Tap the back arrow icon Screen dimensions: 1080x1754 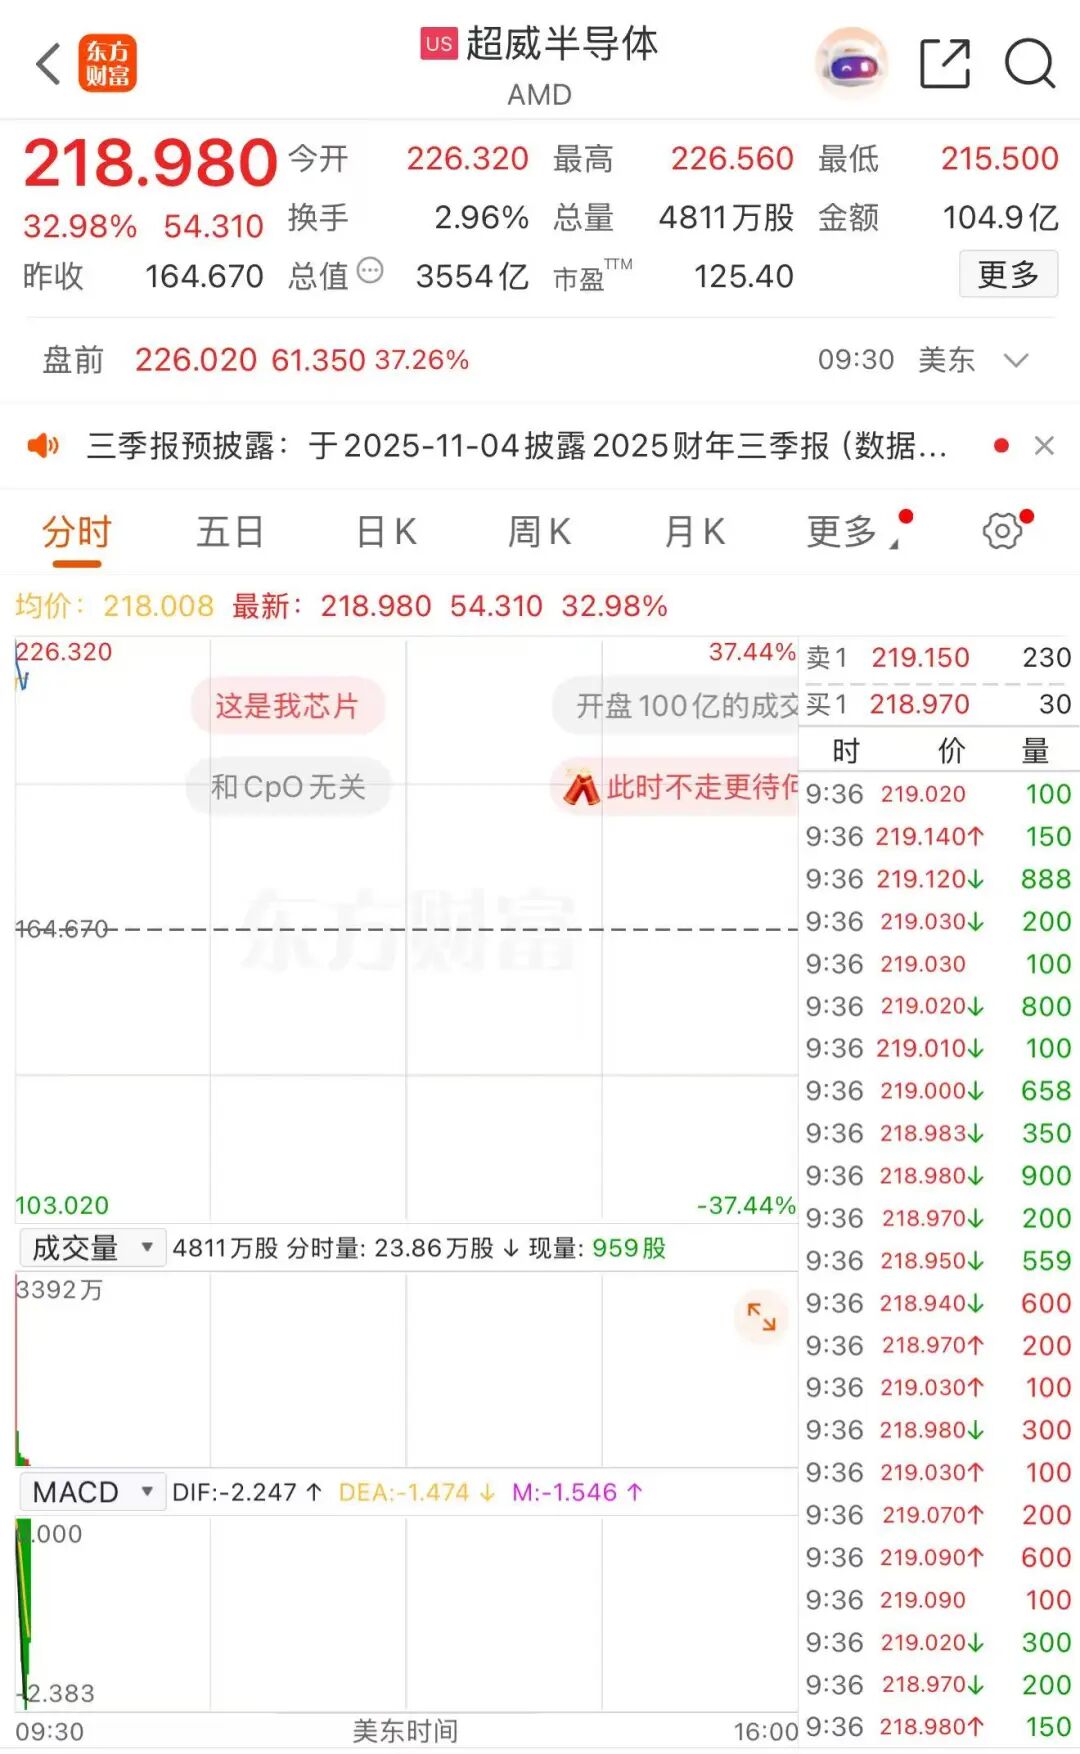(48, 65)
